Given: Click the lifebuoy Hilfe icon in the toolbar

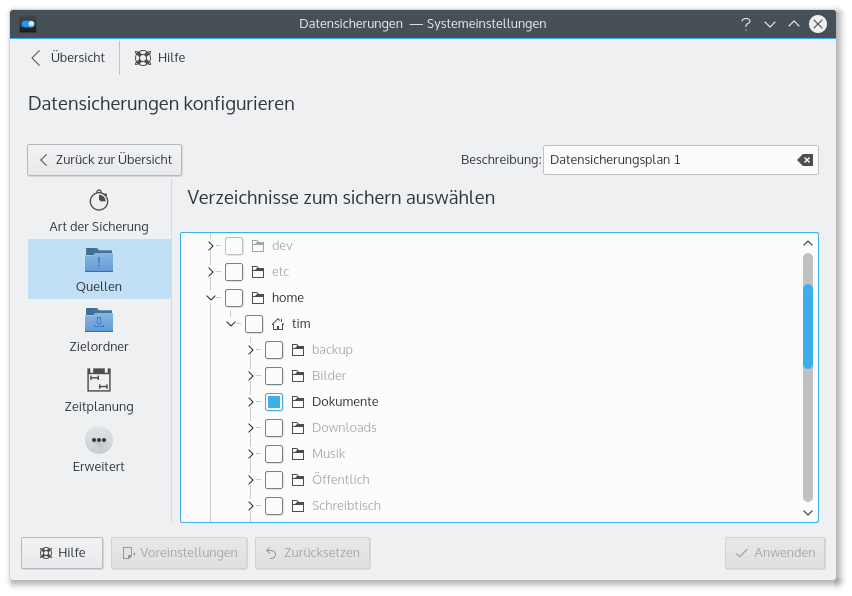Looking at the screenshot, I should (x=144, y=58).
